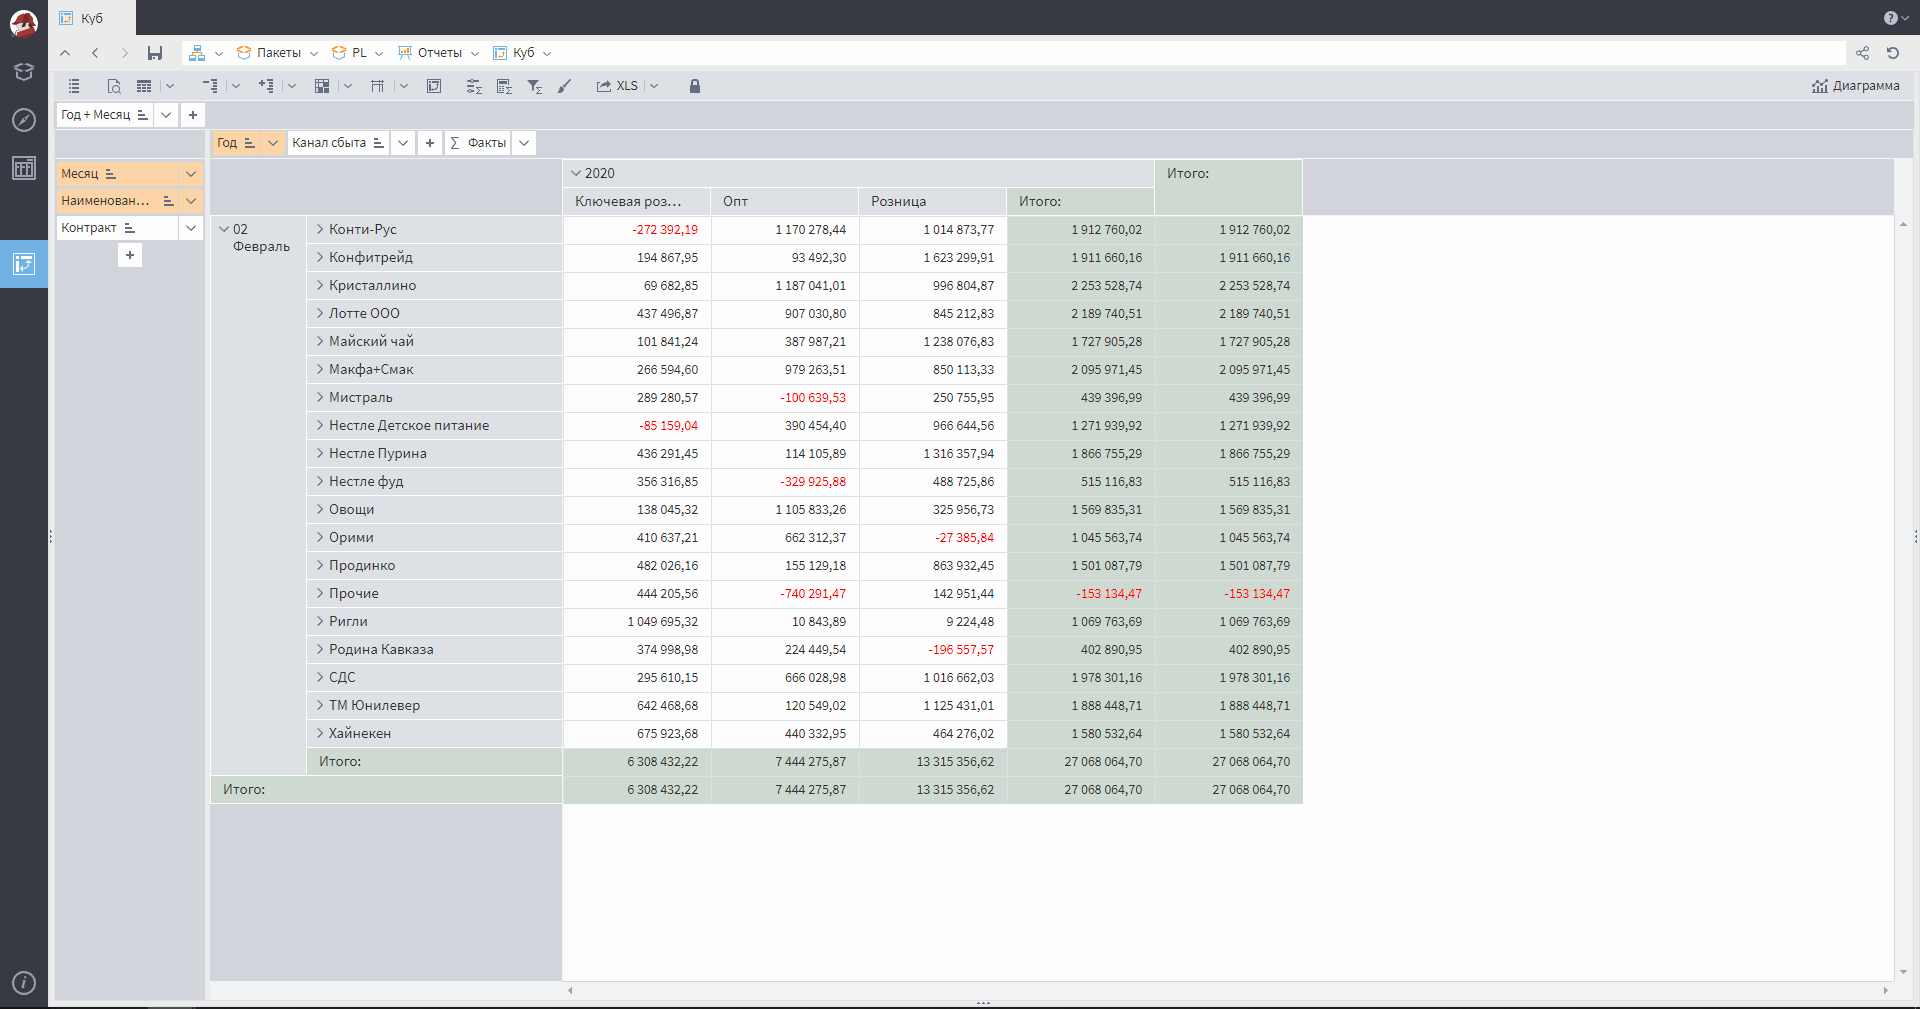Click the table view icon in toolbar
1920x1009 pixels.
point(144,86)
